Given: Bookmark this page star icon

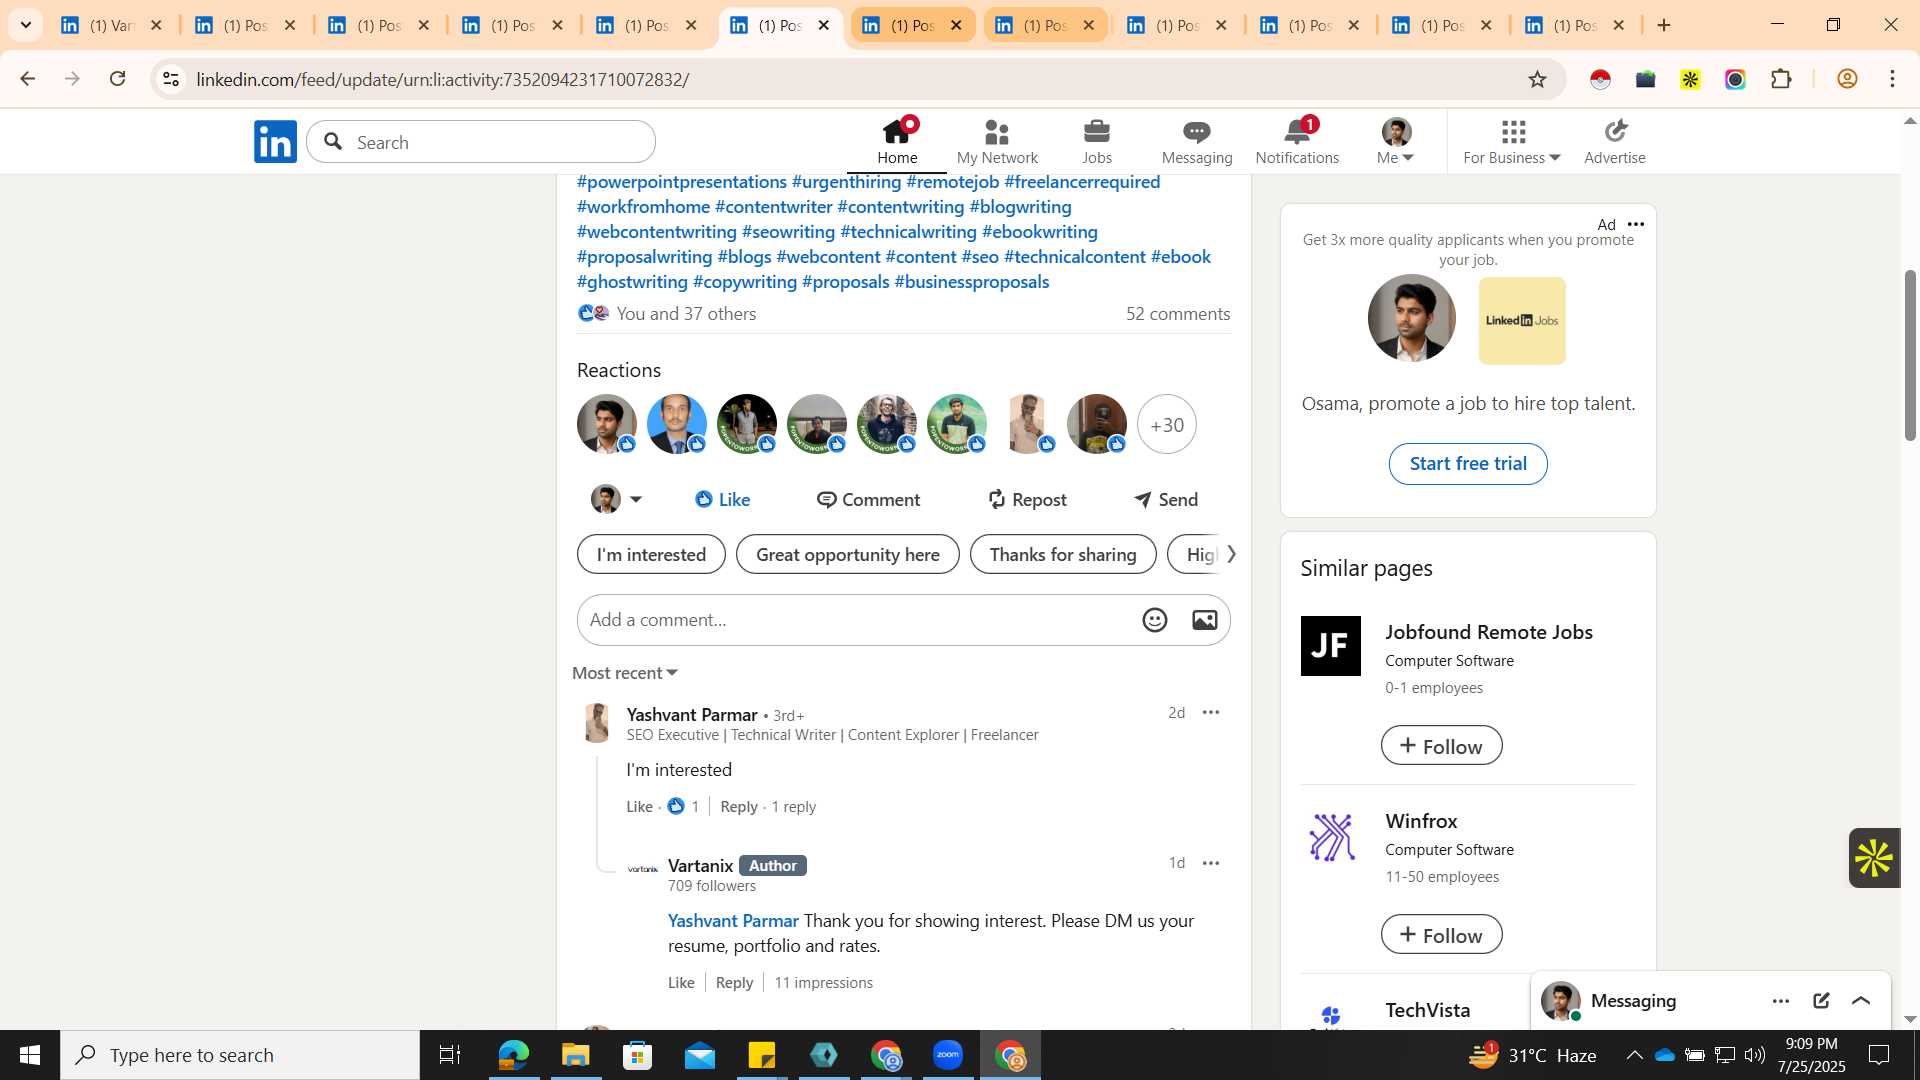Looking at the screenshot, I should tap(1537, 79).
